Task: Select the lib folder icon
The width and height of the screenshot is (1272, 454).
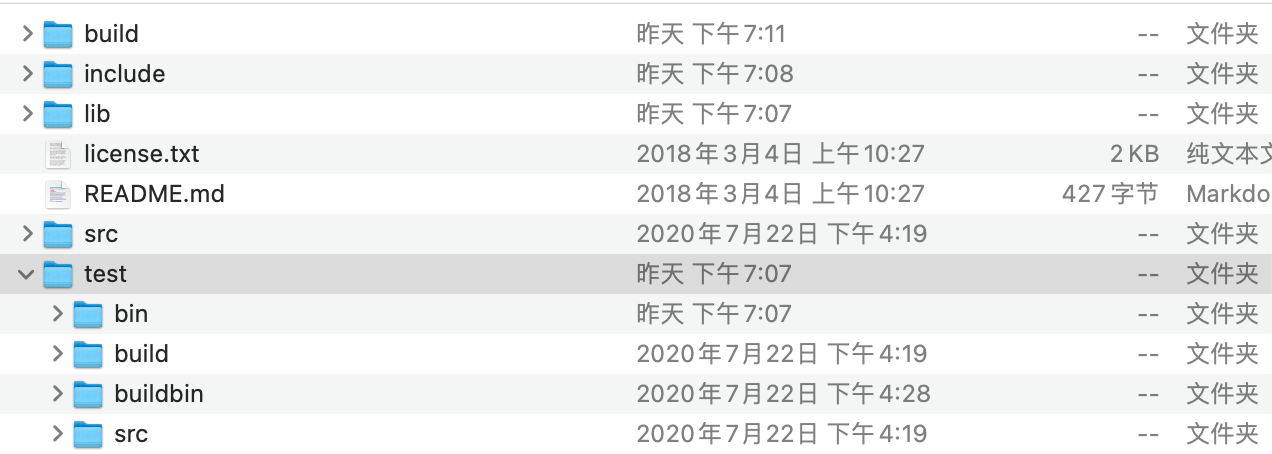Action: point(58,114)
